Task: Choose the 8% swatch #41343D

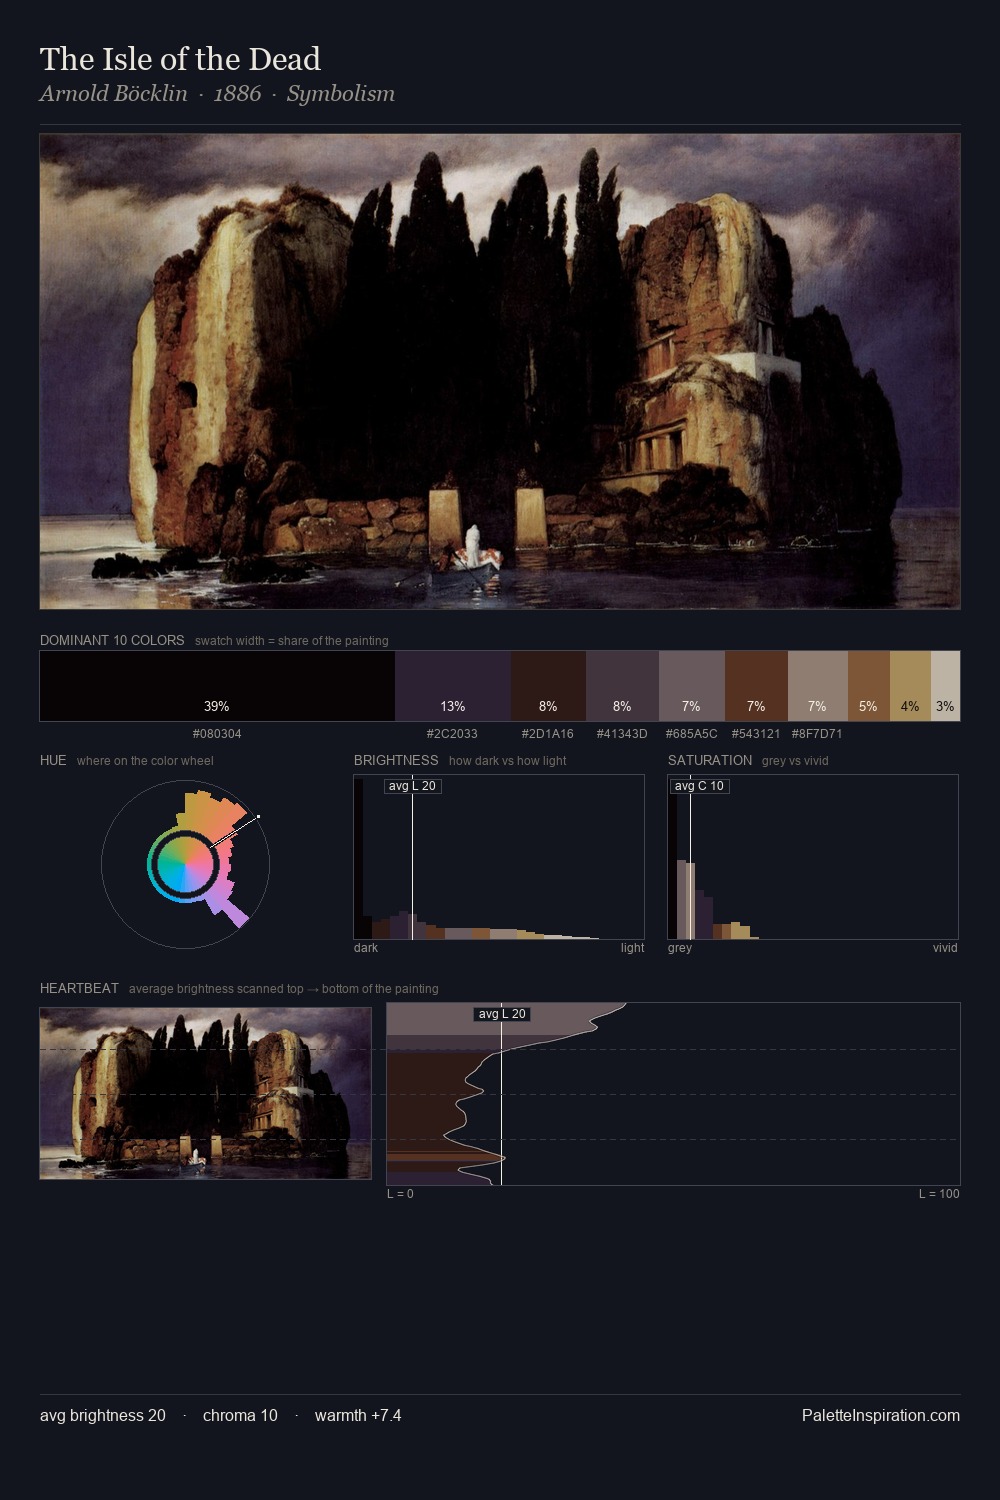Action: coord(622,686)
